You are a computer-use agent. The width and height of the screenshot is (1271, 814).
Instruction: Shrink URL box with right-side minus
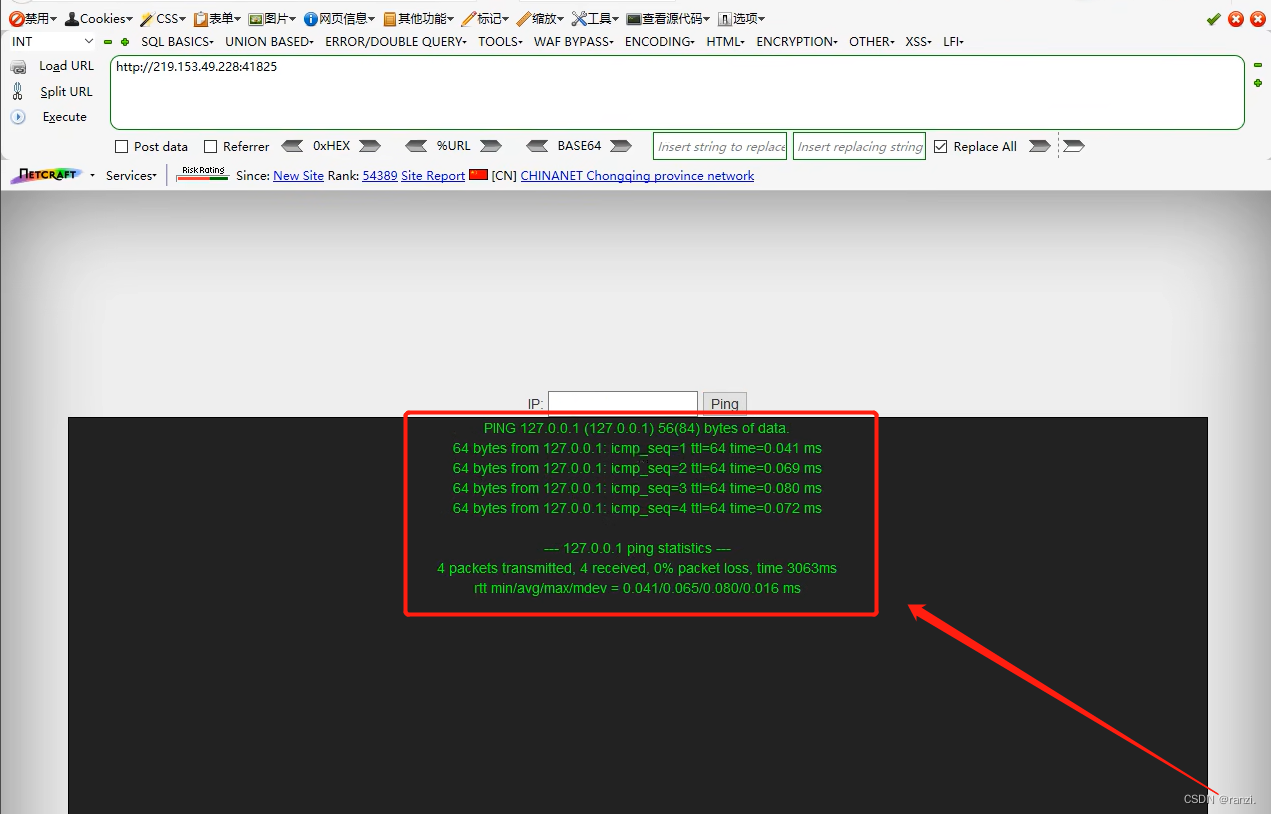[x=1258, y=65]
